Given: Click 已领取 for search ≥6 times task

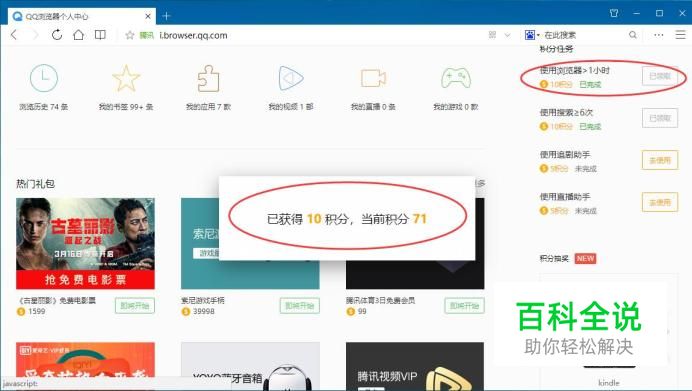Looking at the screenshot, I should click(660, 118).
